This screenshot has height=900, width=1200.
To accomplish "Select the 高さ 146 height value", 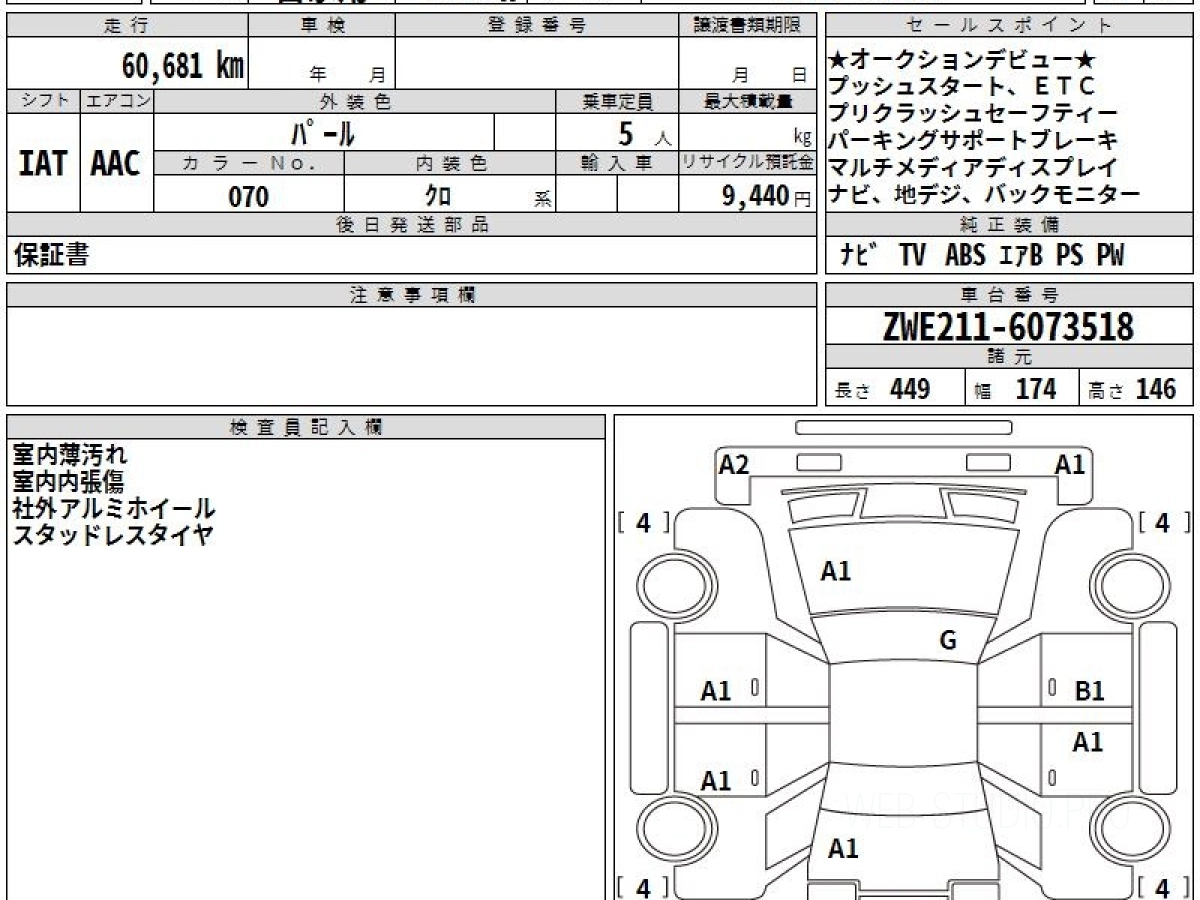I will pos(1133,389).
